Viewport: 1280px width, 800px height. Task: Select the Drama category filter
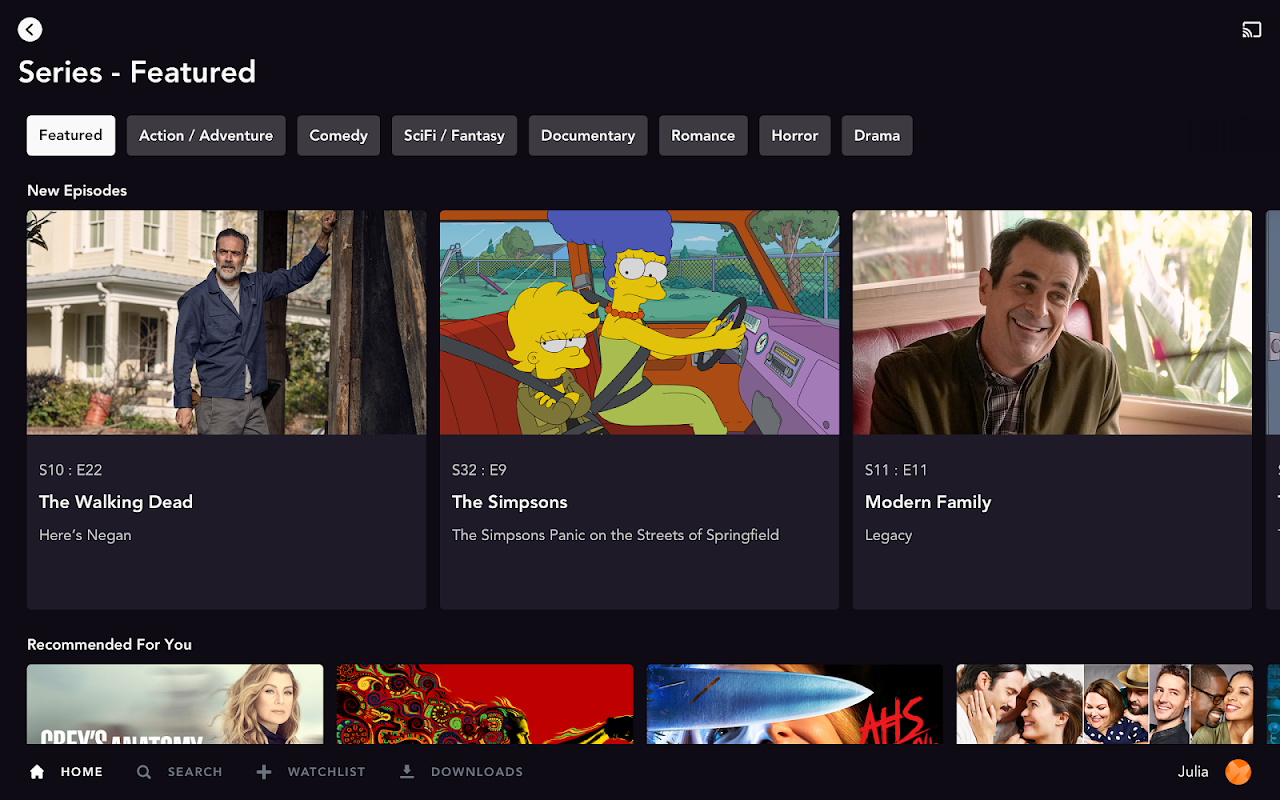pyautogui.click(x=876, y=135)
